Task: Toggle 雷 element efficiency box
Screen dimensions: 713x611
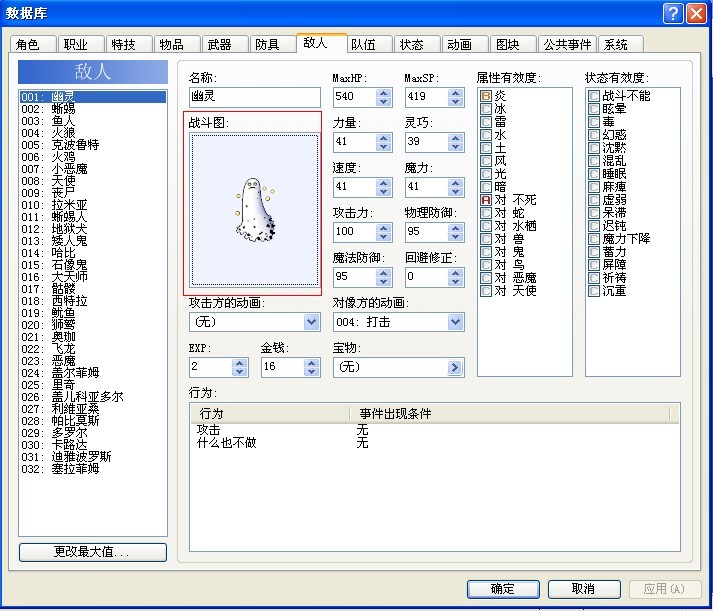Action: 486,122
